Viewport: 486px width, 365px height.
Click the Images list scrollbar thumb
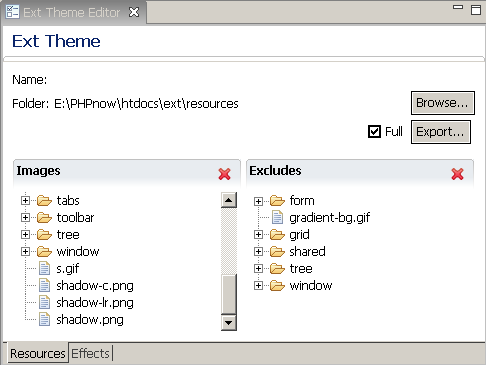click(x=229, y=294)
